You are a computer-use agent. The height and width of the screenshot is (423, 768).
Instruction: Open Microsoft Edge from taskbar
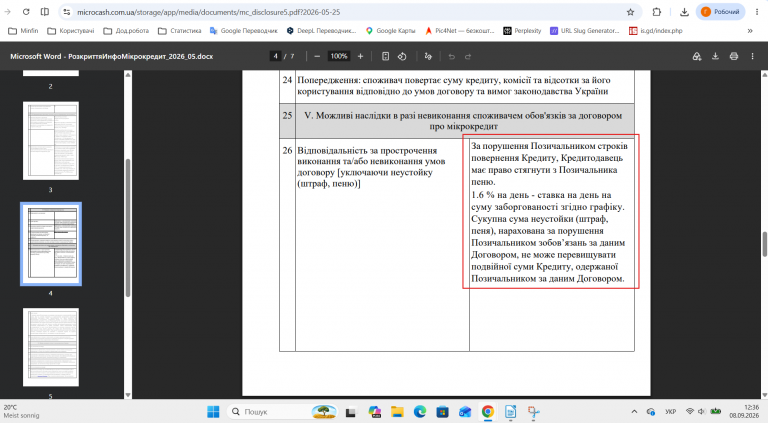click(420, 412)
